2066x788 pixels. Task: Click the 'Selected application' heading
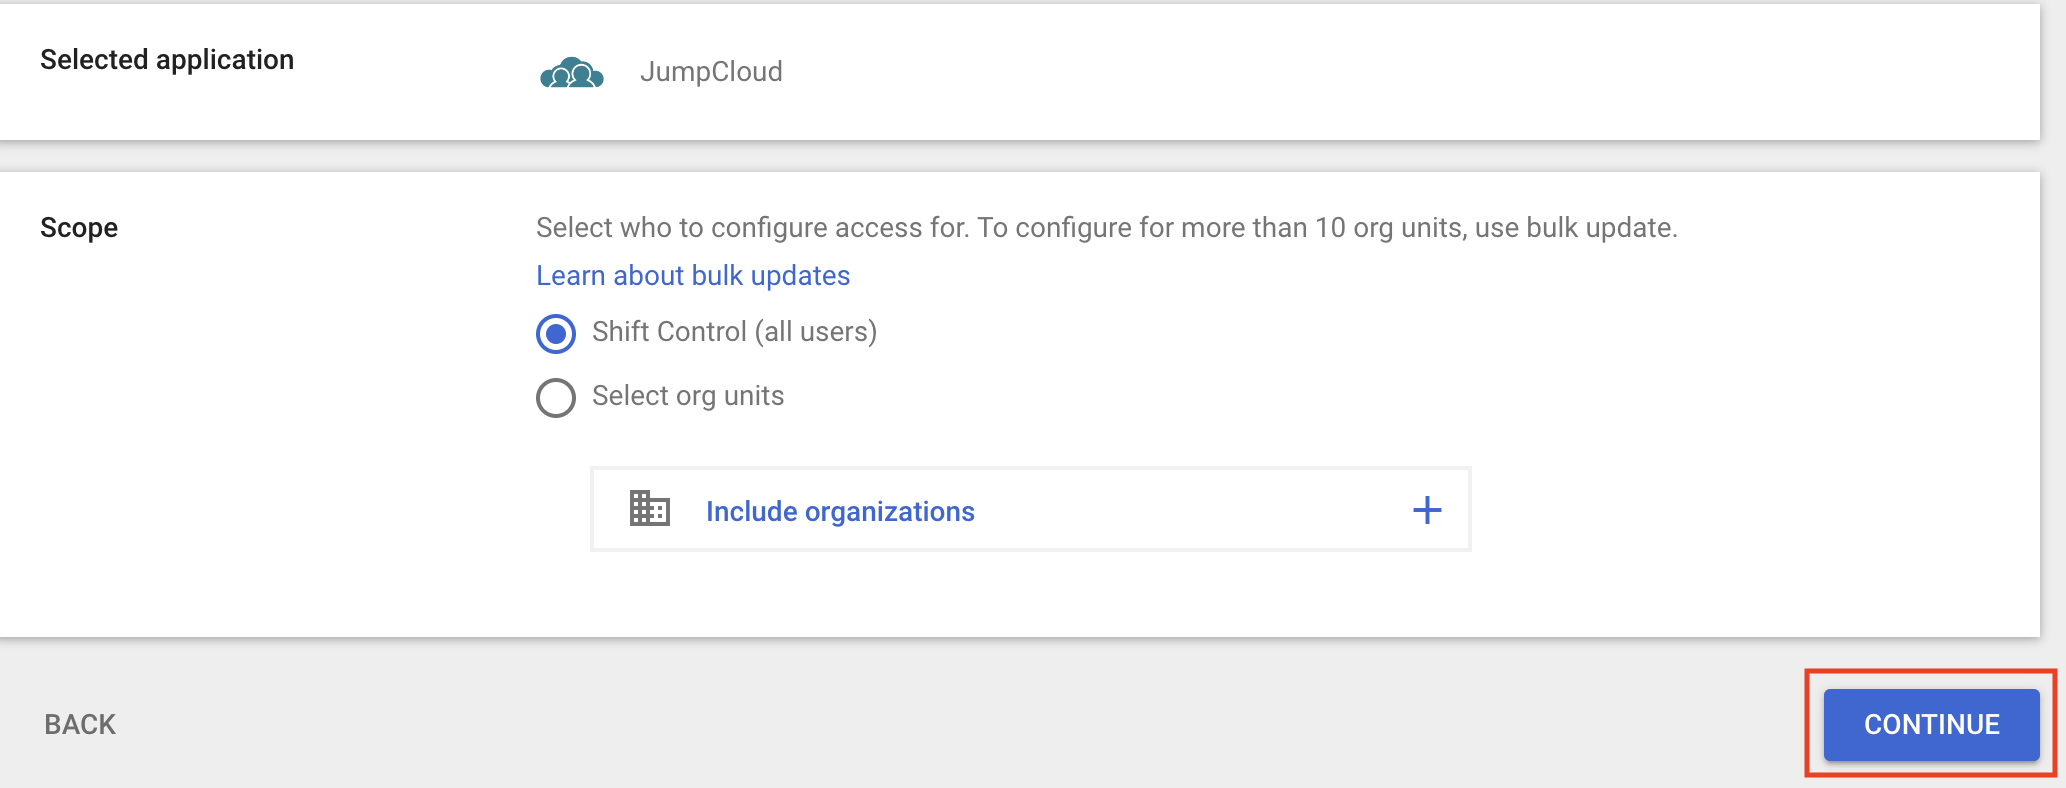pos(167,60)
